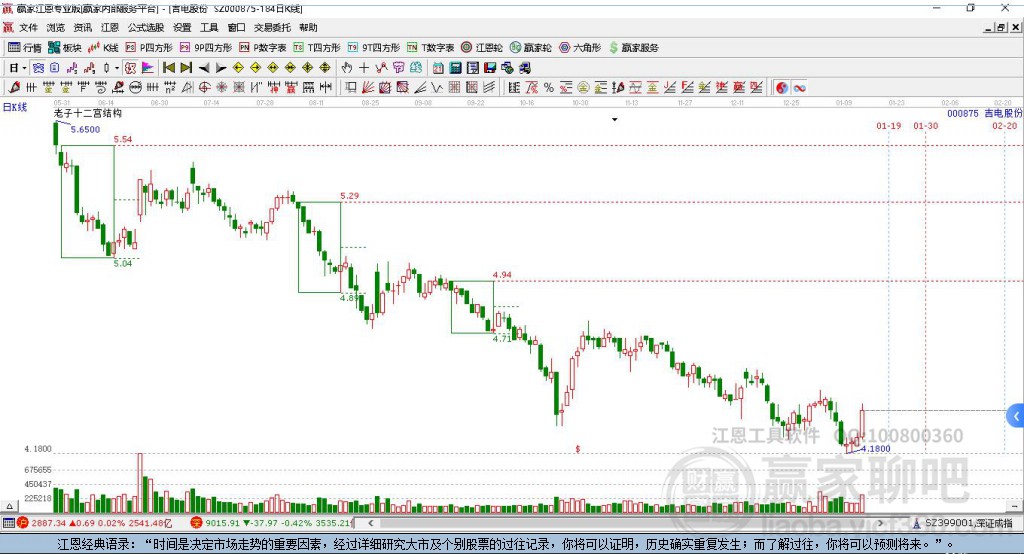The image size is (1024, 554).
Task: Open the 赢家轮 wheel tool
Action: 531,48
